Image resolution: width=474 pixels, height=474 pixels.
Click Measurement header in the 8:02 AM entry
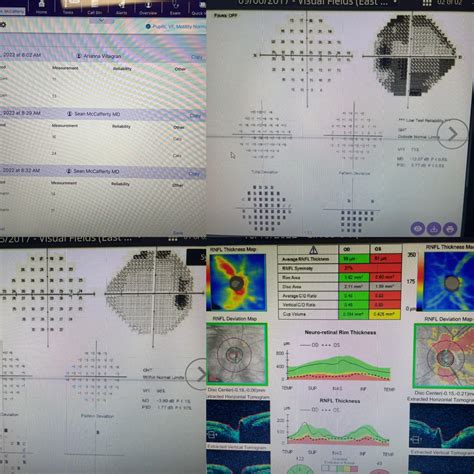coord(65,68)
